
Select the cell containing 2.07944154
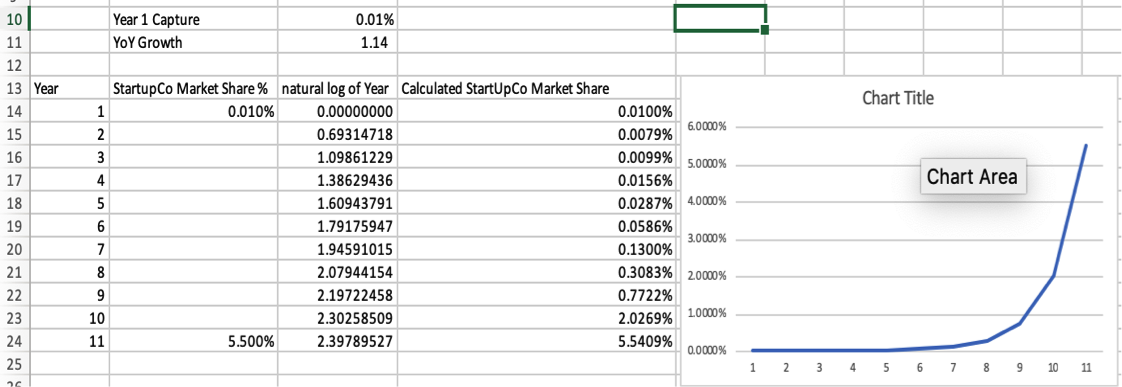(337, 273)
